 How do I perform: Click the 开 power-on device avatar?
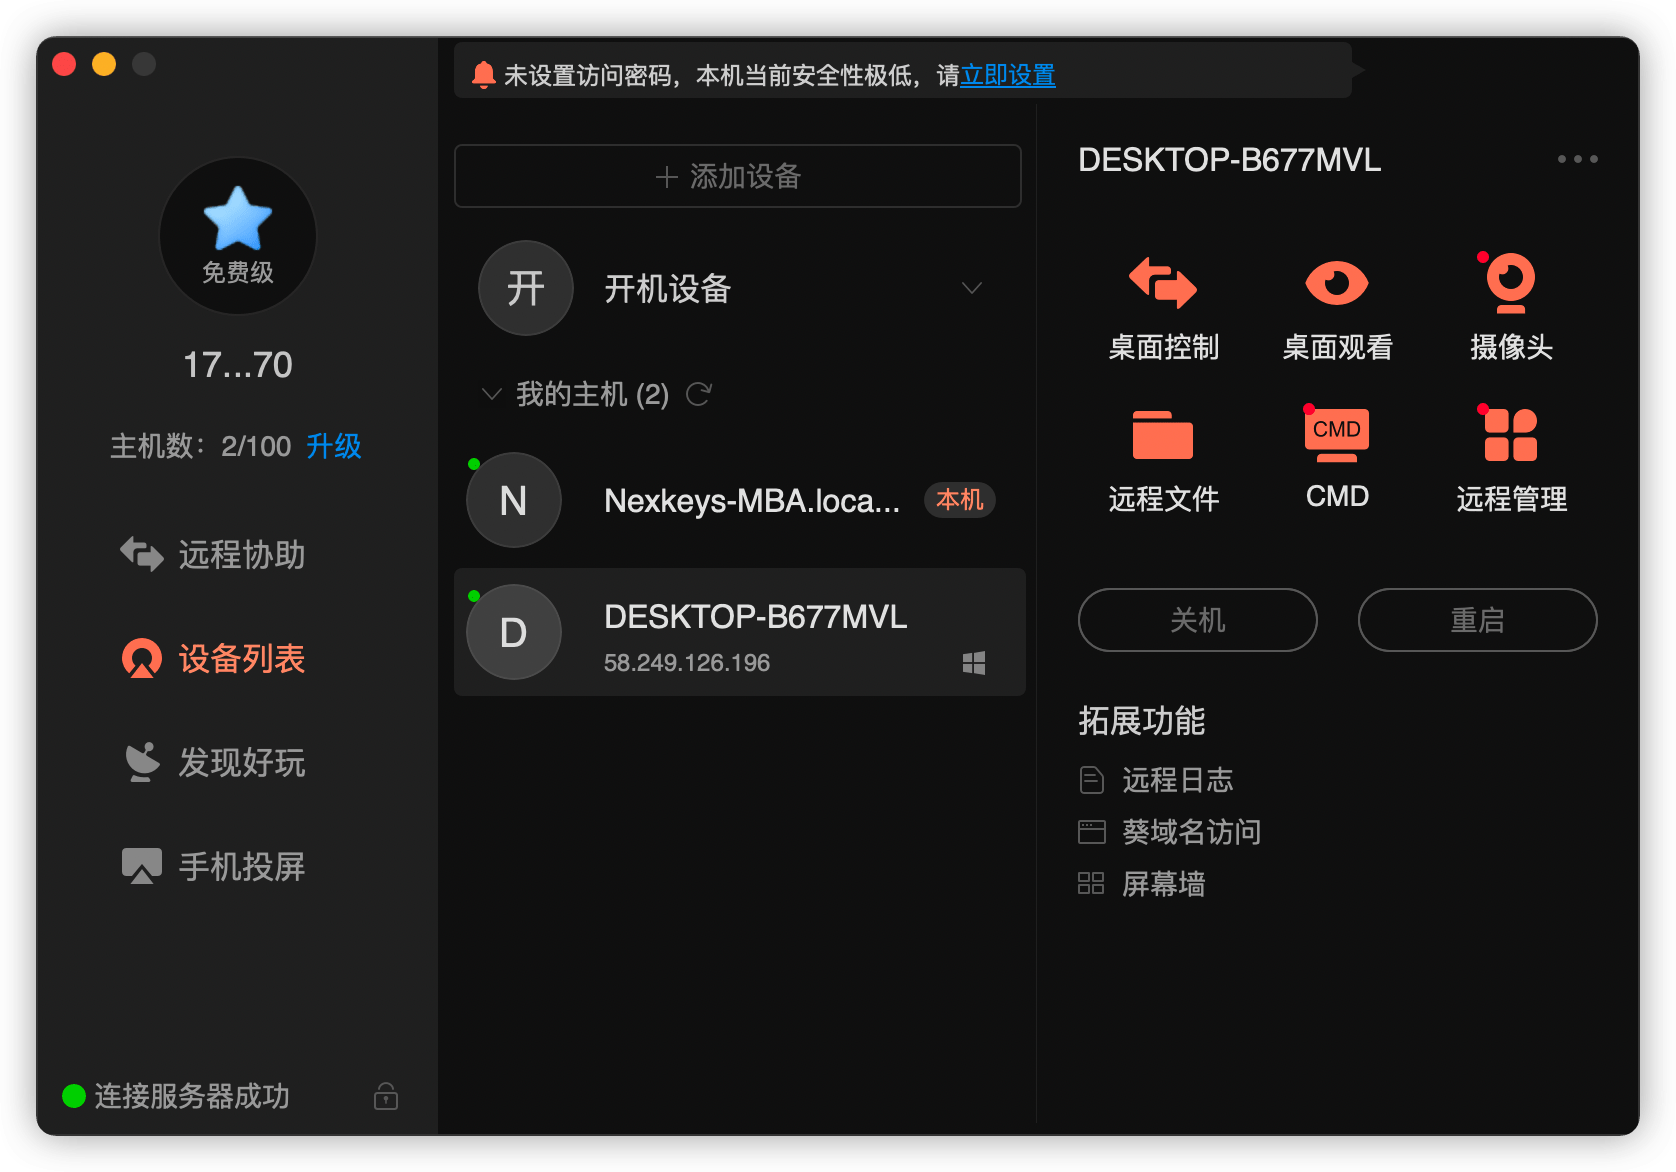pos(526,288)
